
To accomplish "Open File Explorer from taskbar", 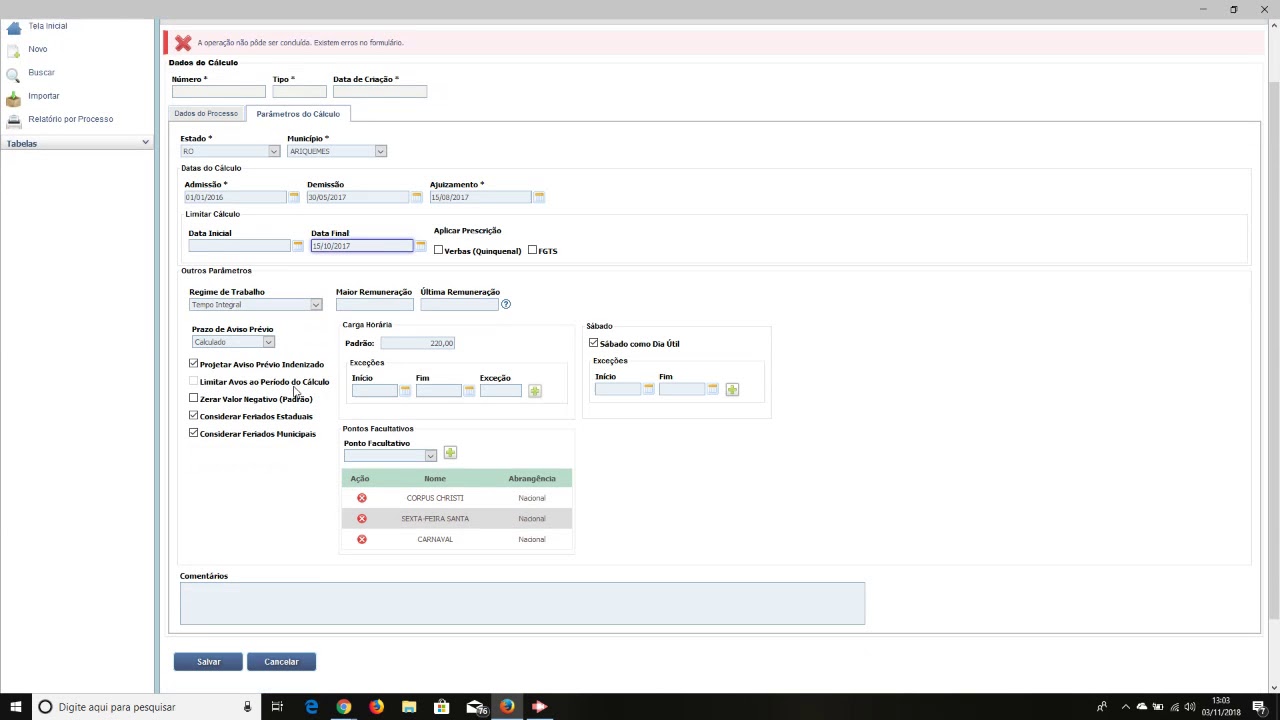I will click(x=409, y=707).
